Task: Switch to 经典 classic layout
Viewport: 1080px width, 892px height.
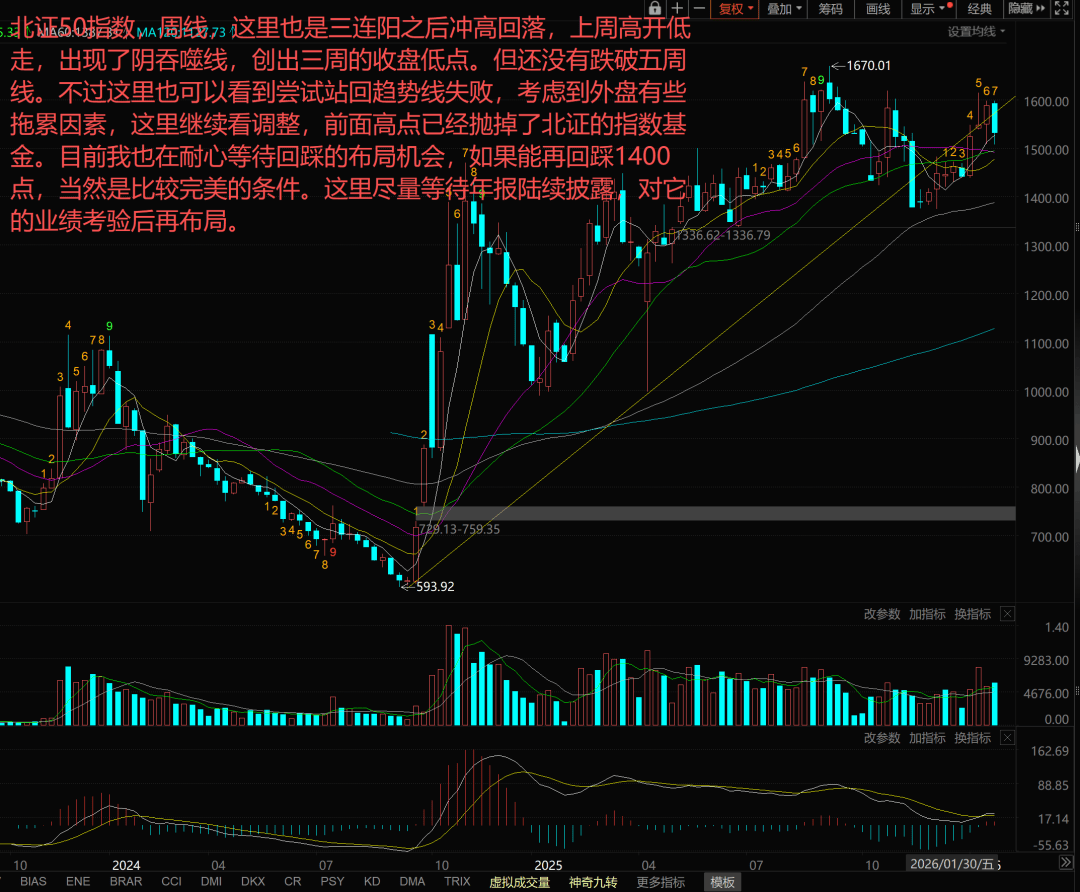Action: pos(979,9)
